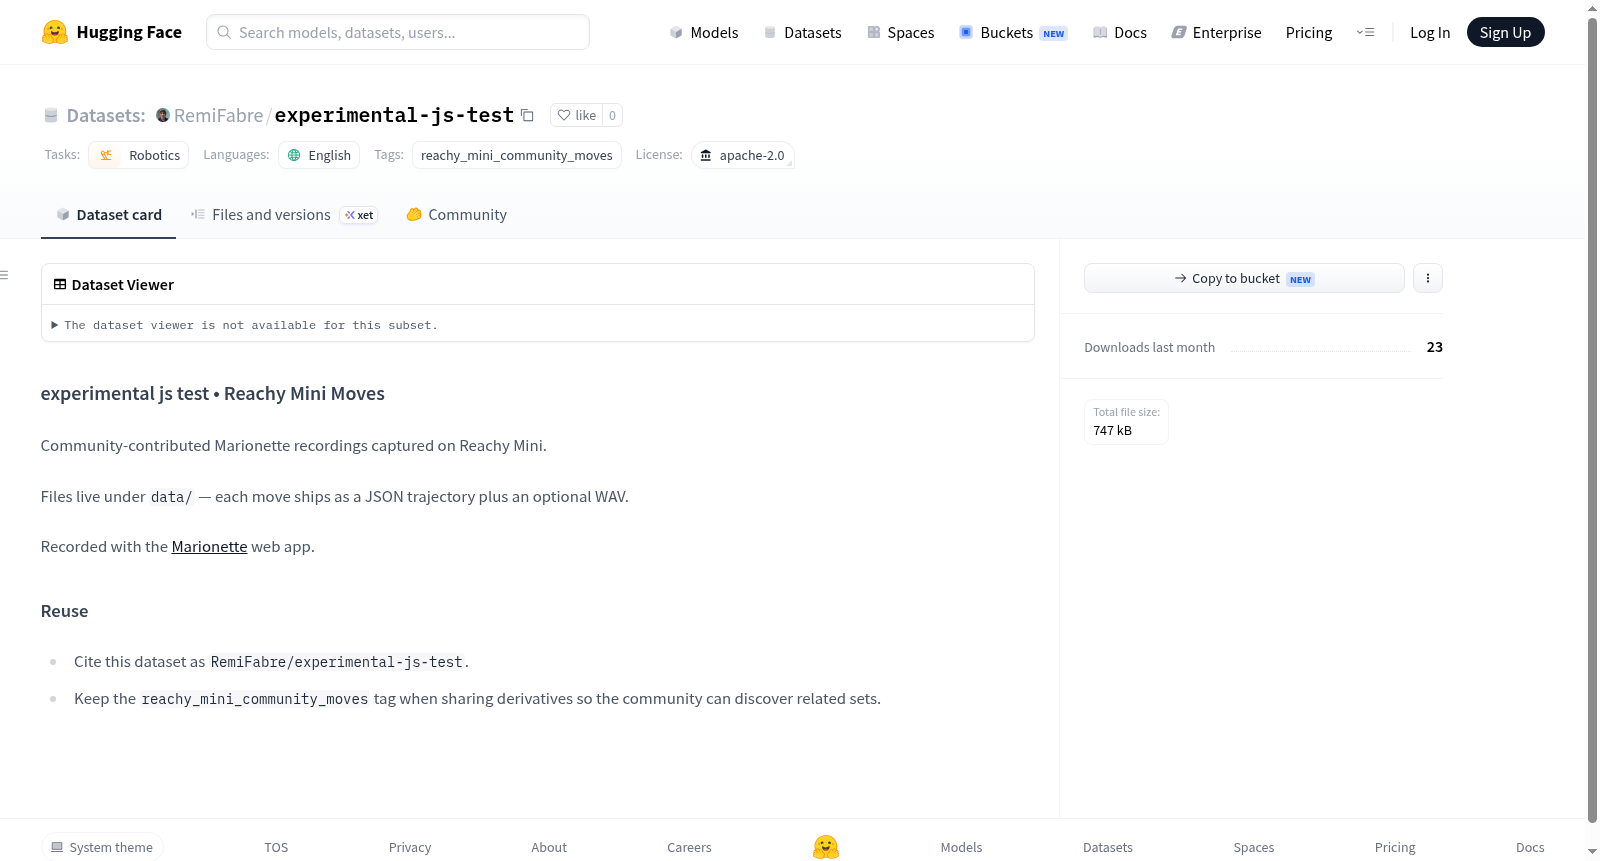Open Docs in the top navigation
1600x861 pixels.
click(1120, 32)
